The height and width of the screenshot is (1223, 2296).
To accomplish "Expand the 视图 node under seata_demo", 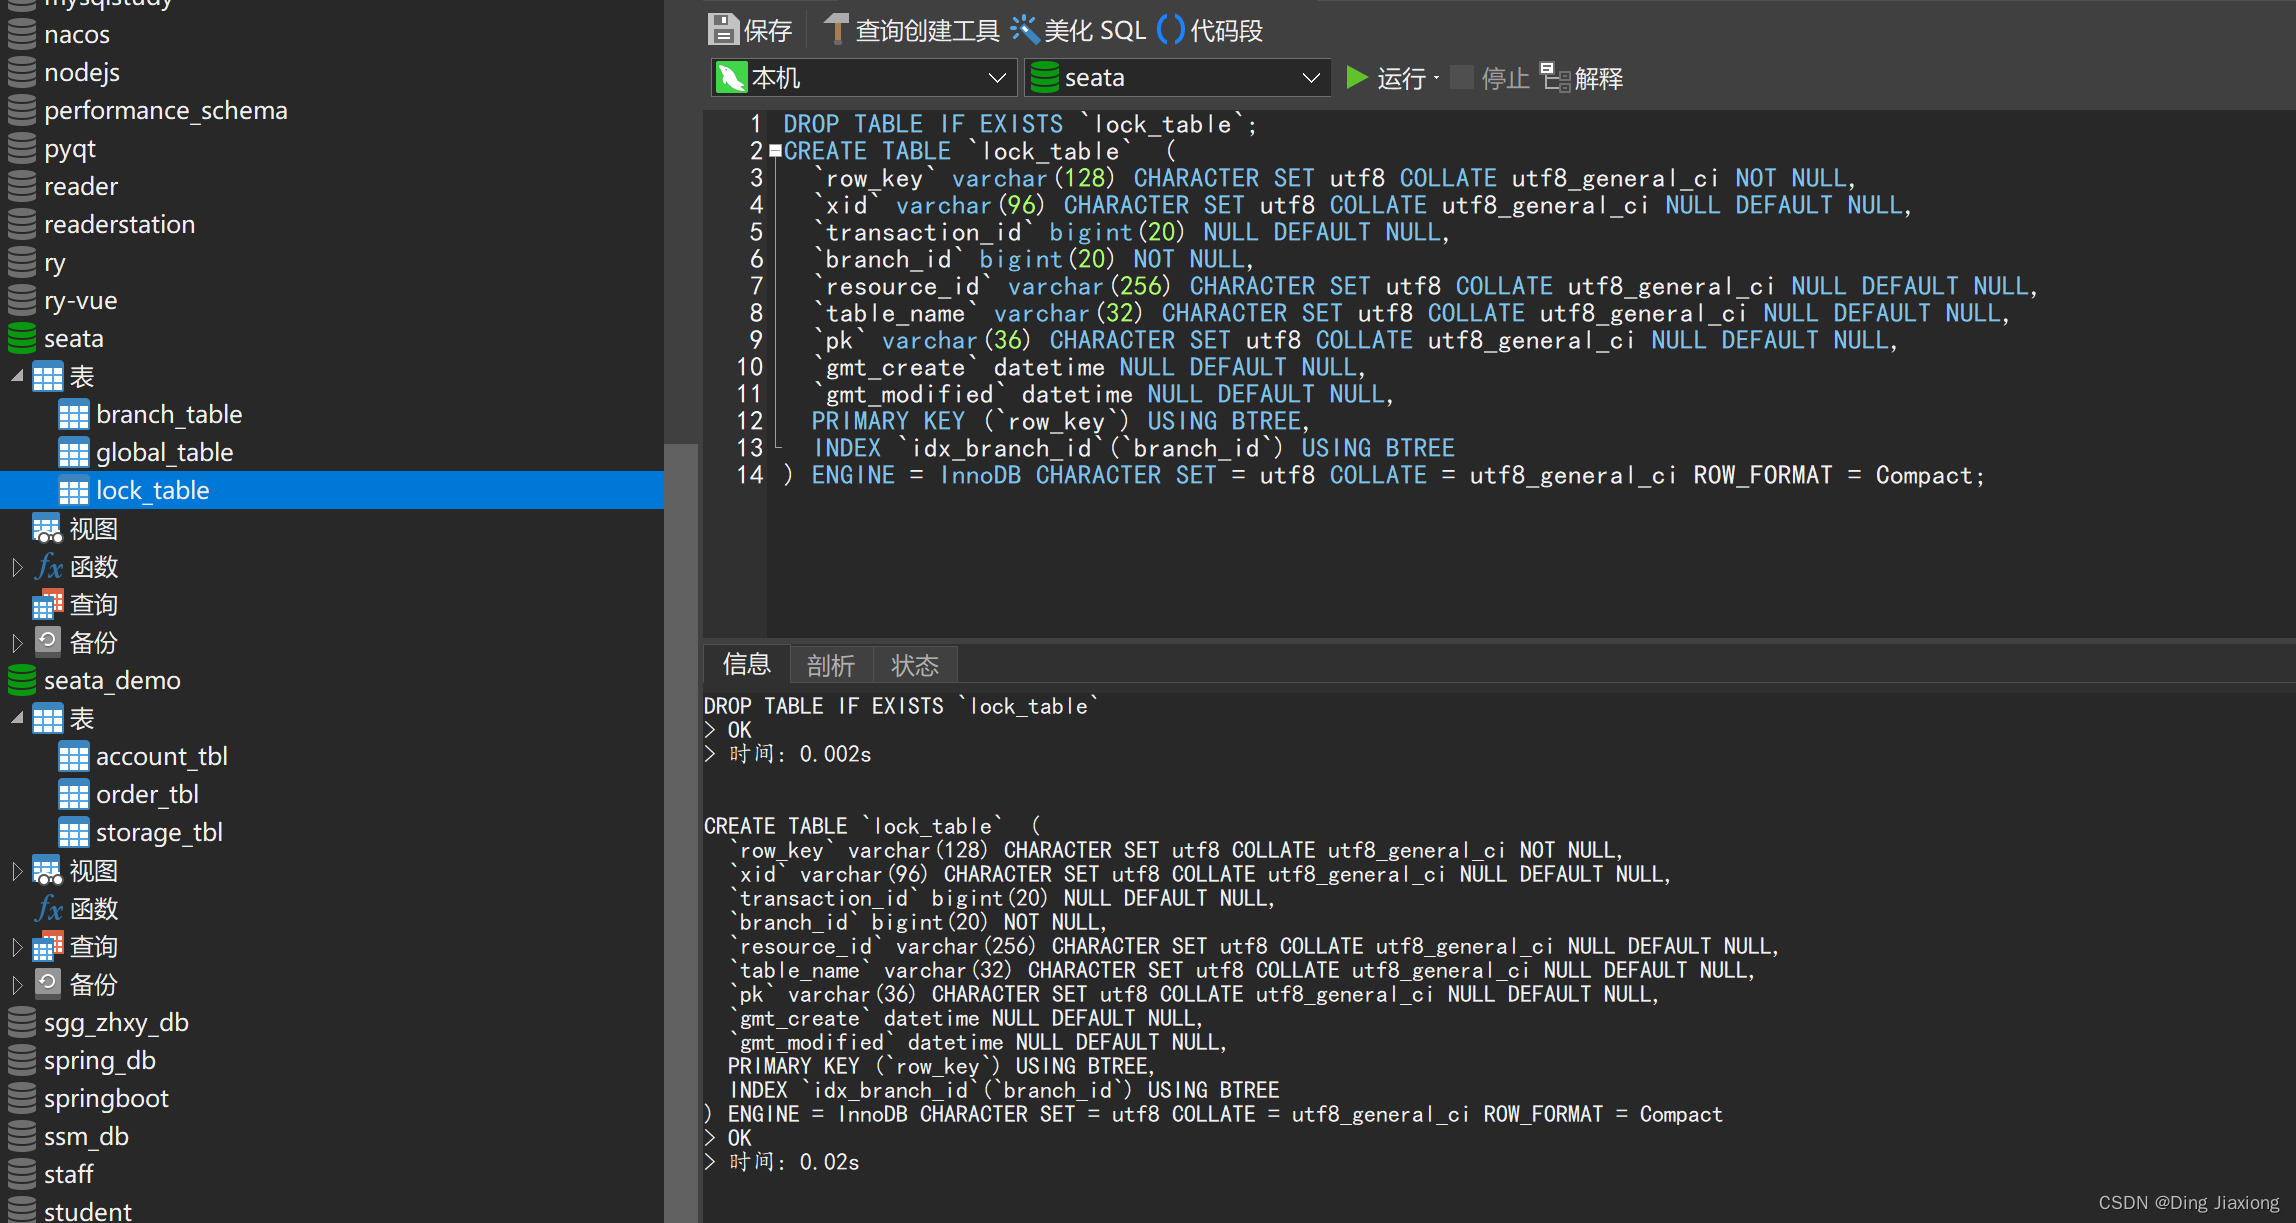I will point(17,871).
